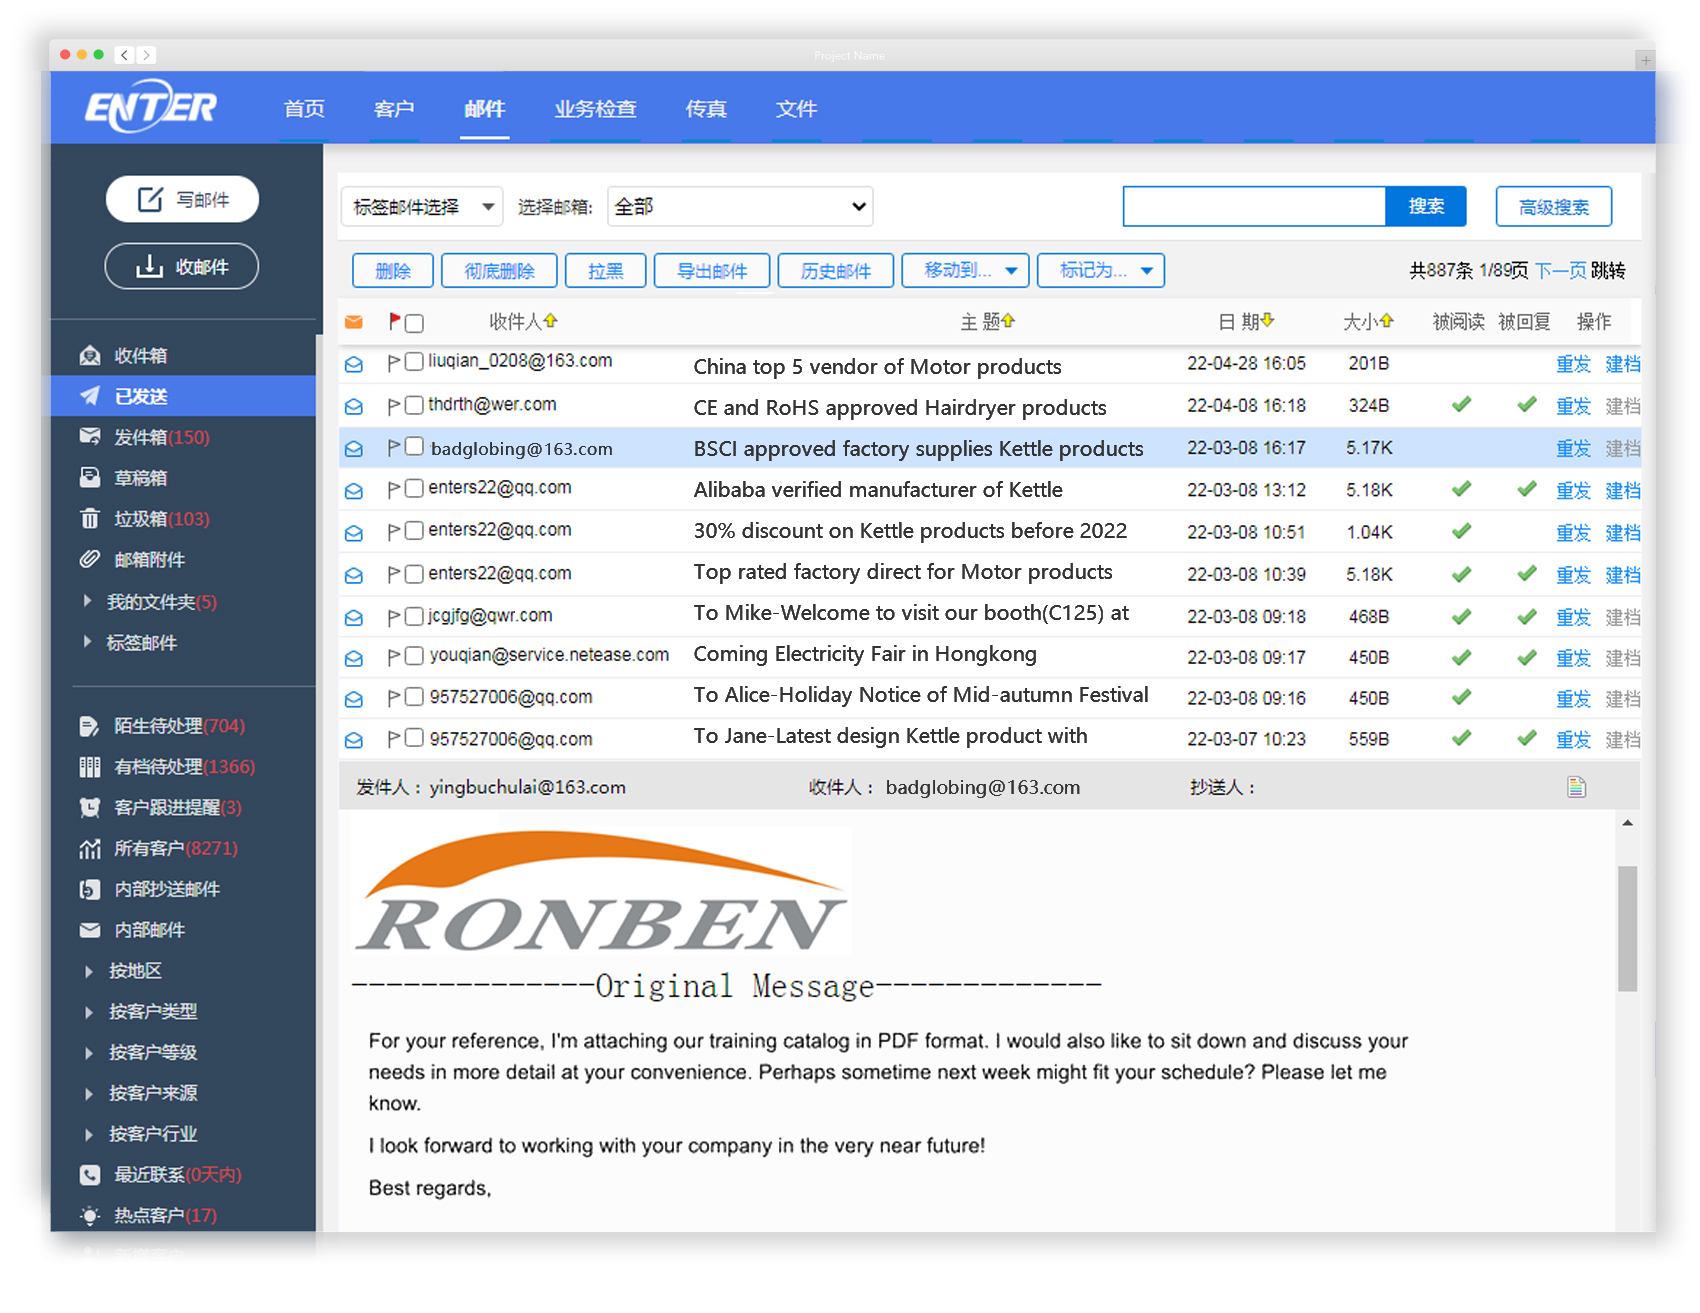The height and width of the screenshot is (1313, 1700).
Task: Open 有档待处理(1366) icon
Action: coord(90,767)
